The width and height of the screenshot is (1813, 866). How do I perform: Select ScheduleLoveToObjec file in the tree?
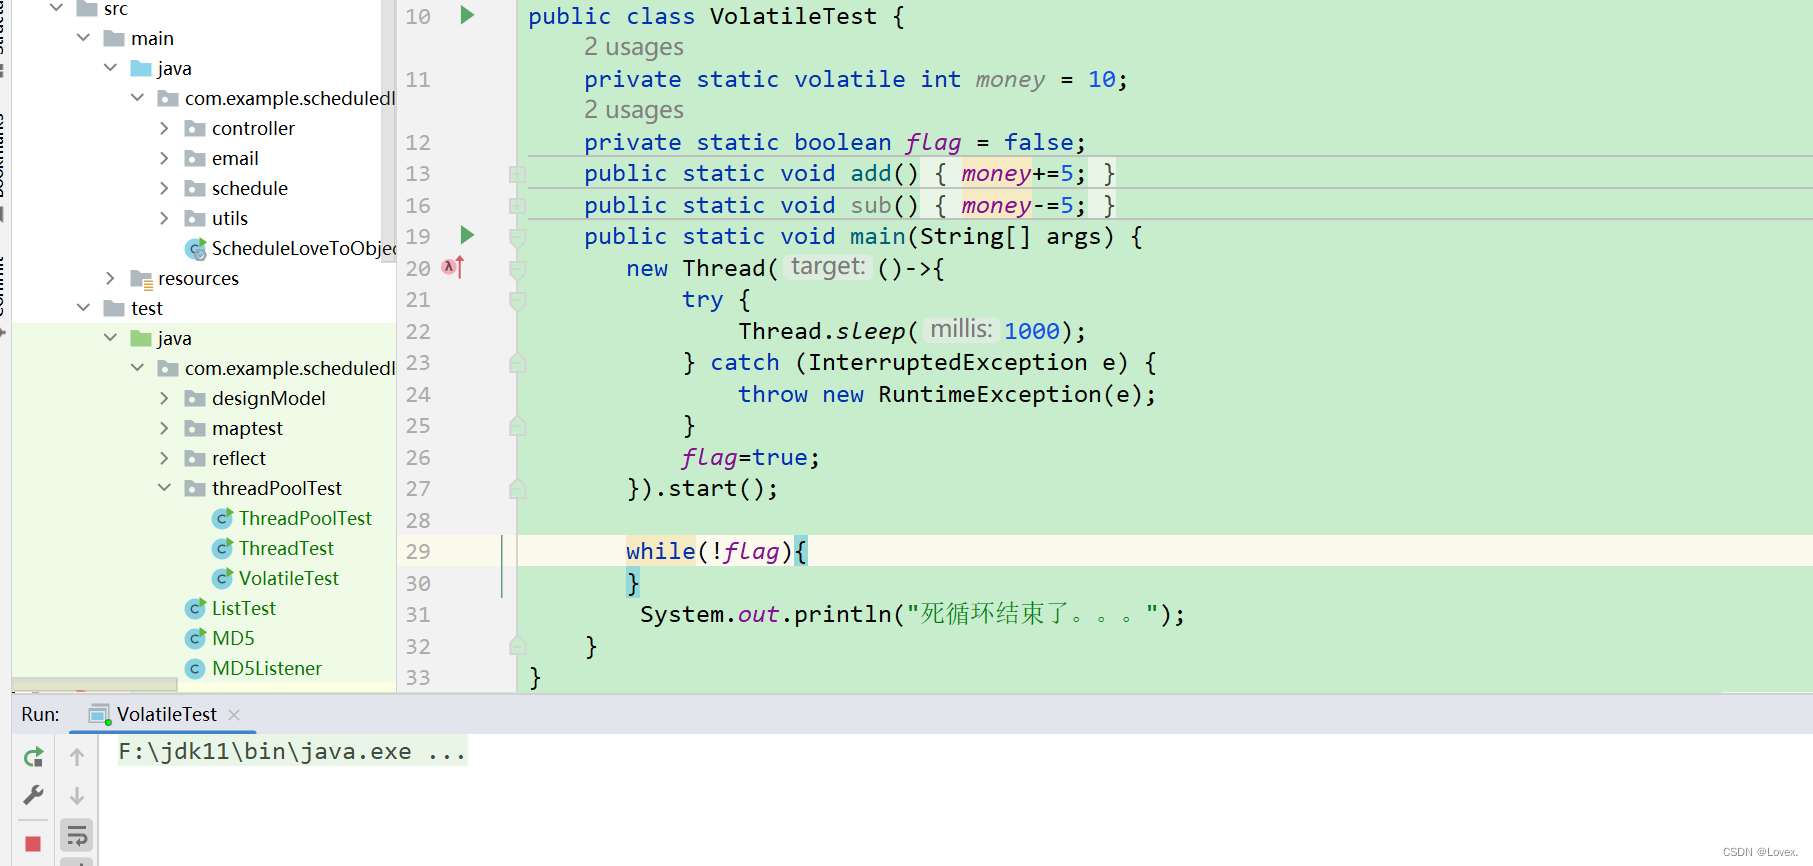[304, 248]
